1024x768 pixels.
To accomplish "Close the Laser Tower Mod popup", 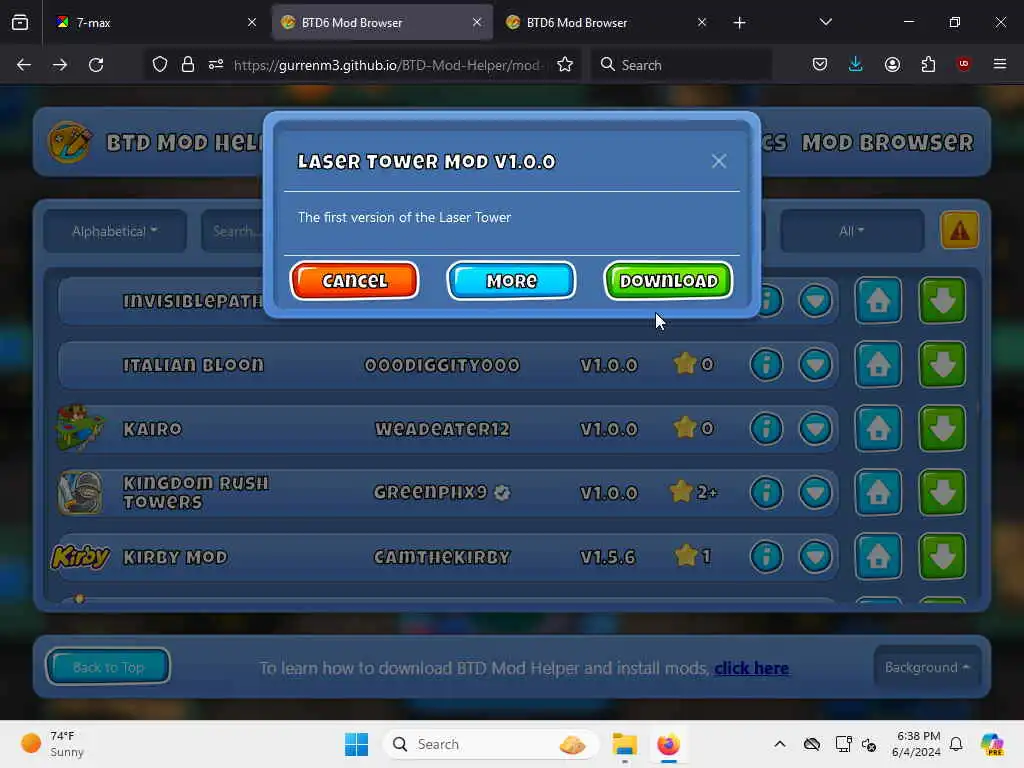I will coord(718,161).
